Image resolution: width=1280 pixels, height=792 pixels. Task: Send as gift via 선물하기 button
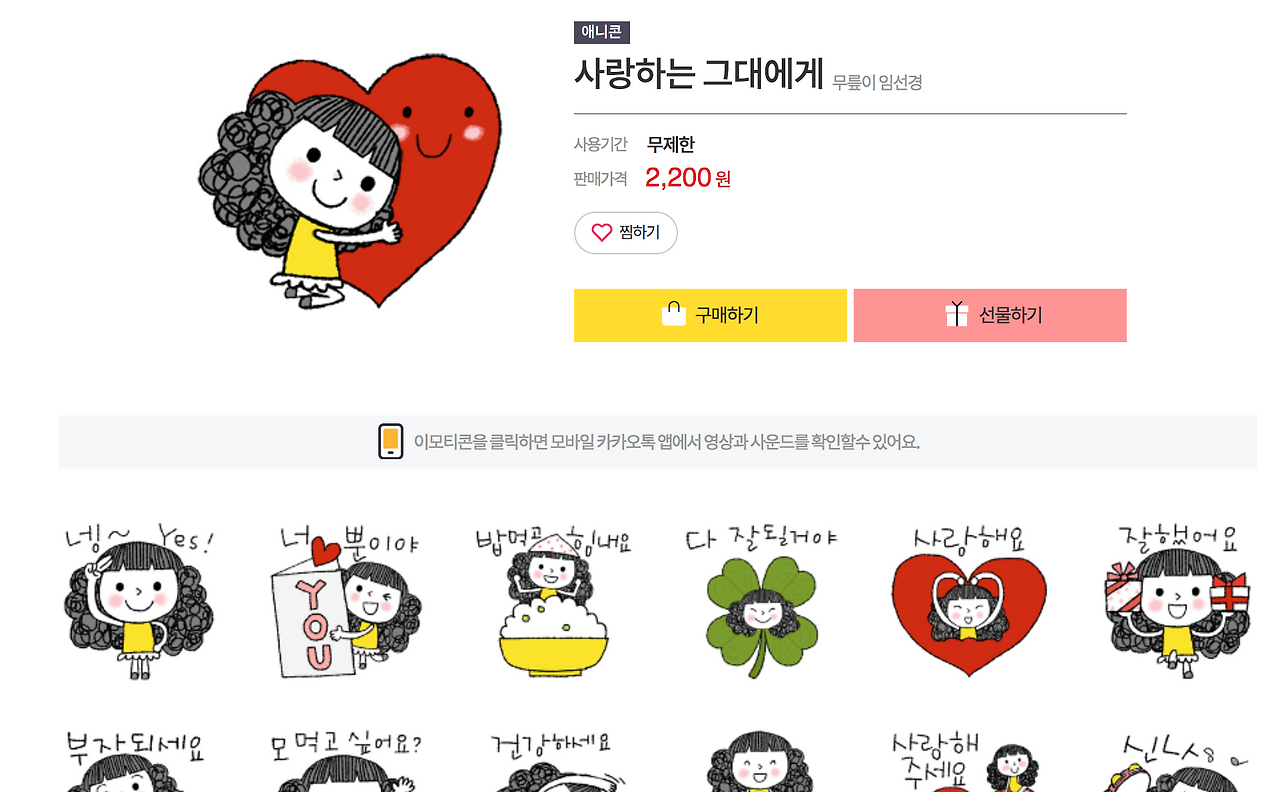tap(990, 315)
